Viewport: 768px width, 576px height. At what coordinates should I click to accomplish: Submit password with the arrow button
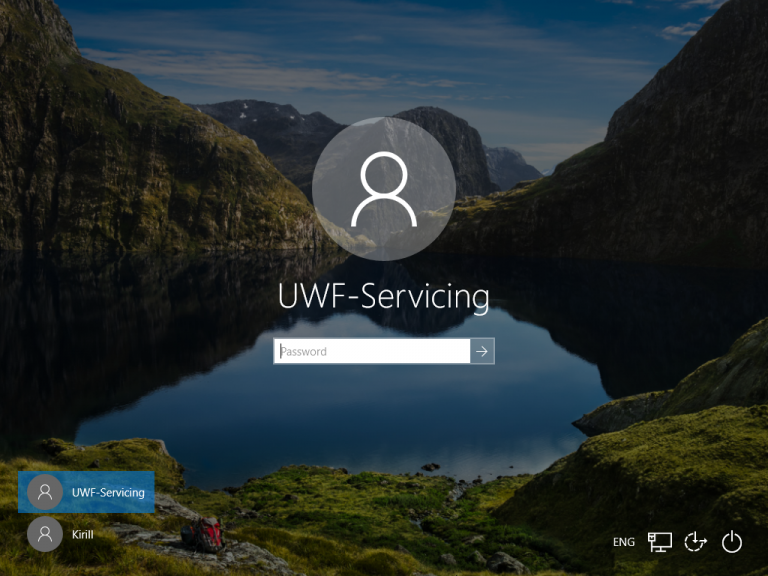[482, 351]
